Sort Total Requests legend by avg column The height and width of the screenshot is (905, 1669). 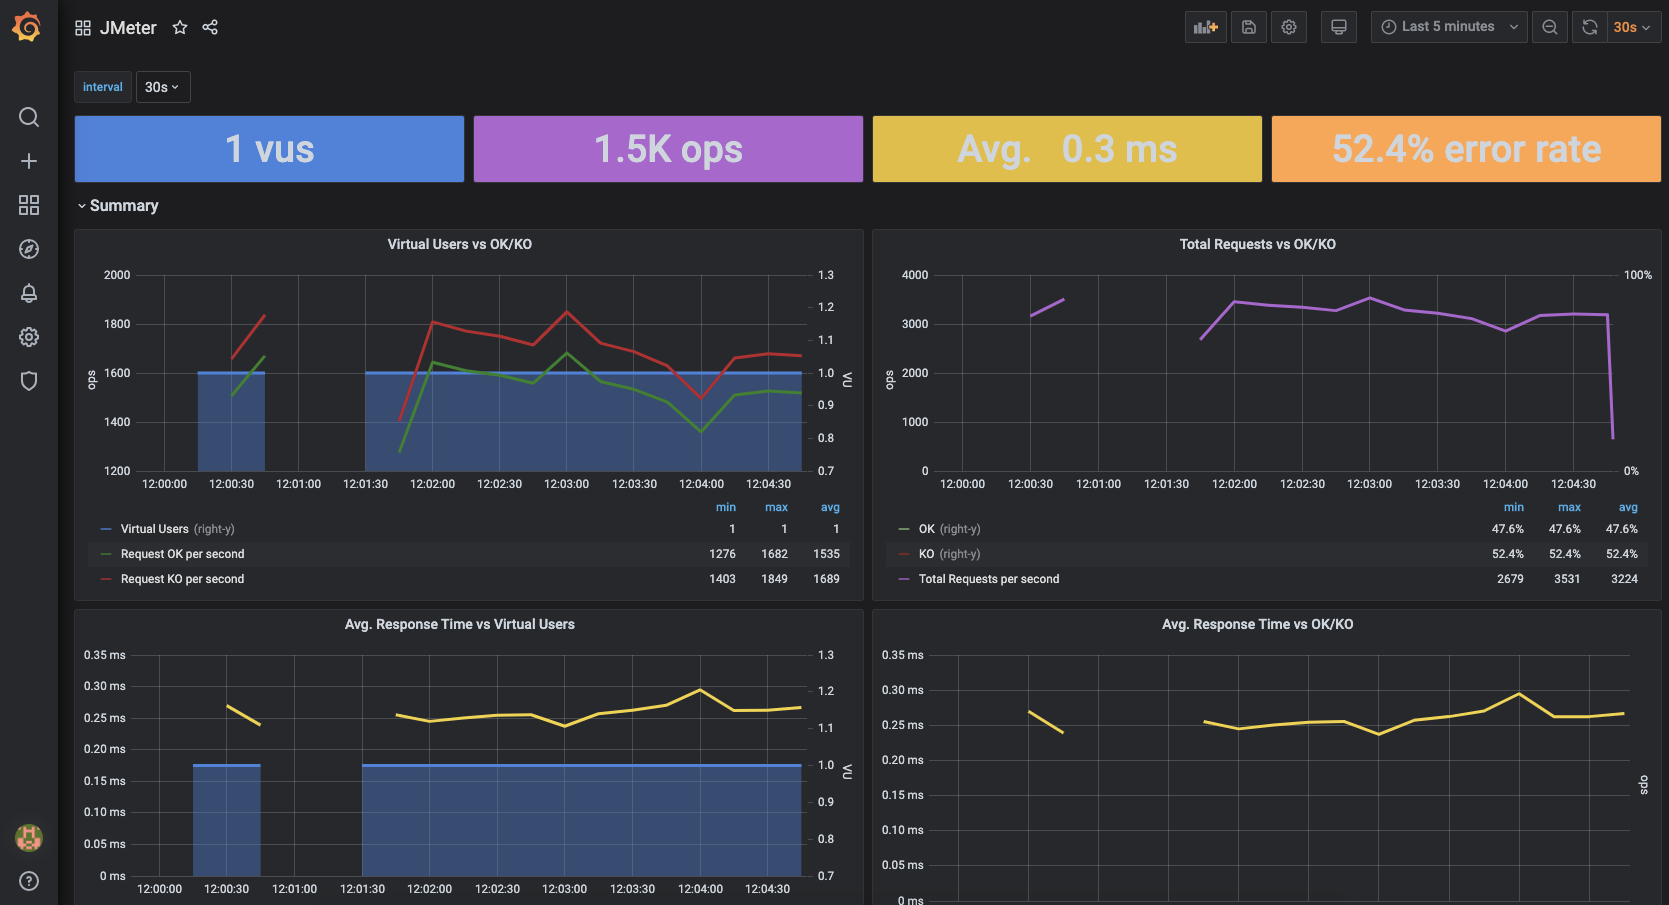click(1628, 507)
